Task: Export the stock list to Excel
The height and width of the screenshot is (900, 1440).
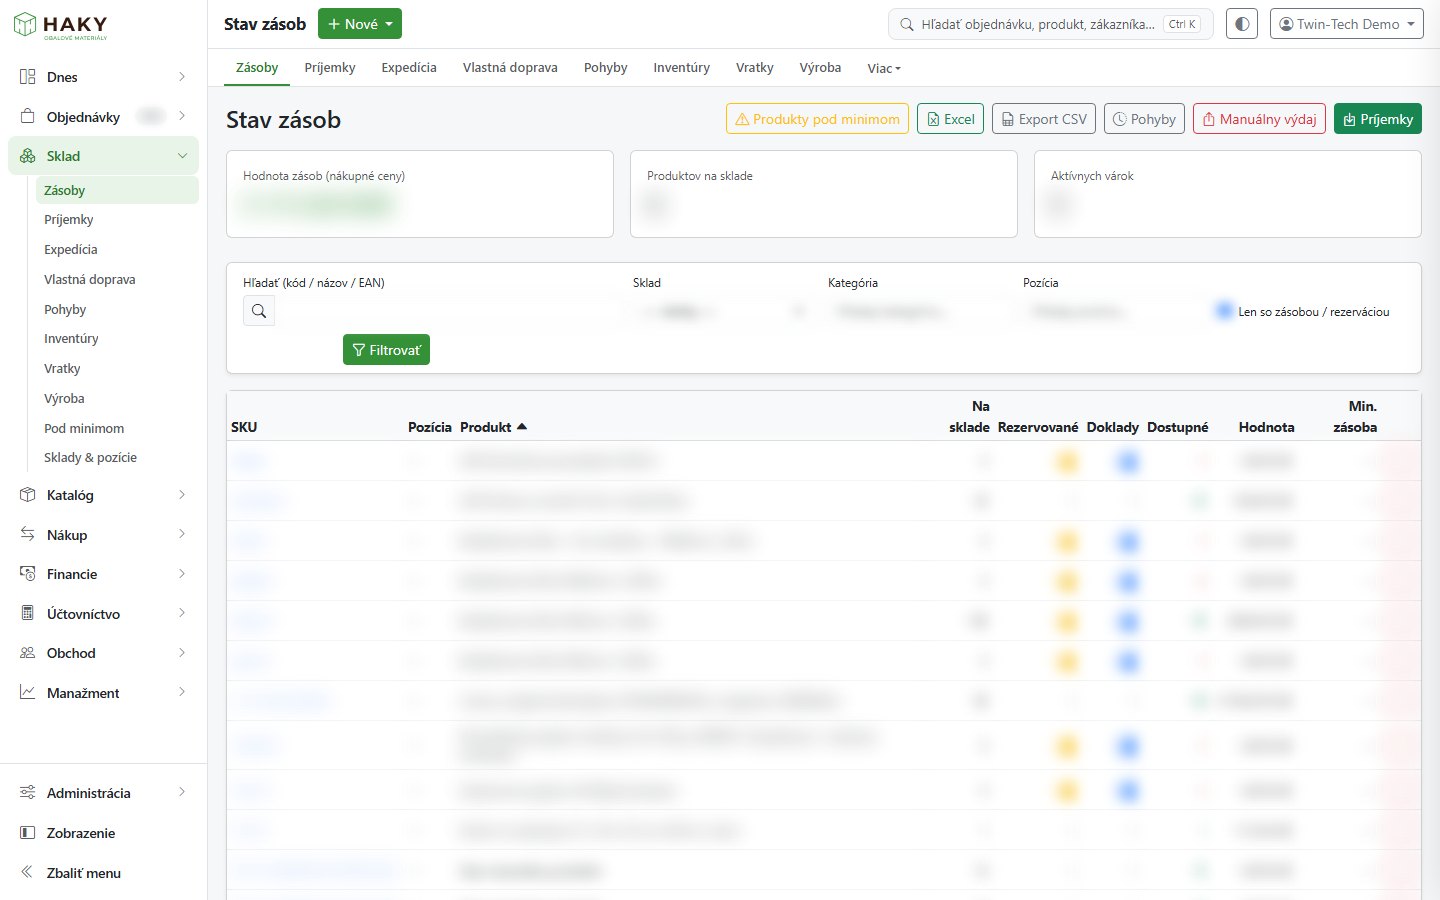Action: (950, 119)
